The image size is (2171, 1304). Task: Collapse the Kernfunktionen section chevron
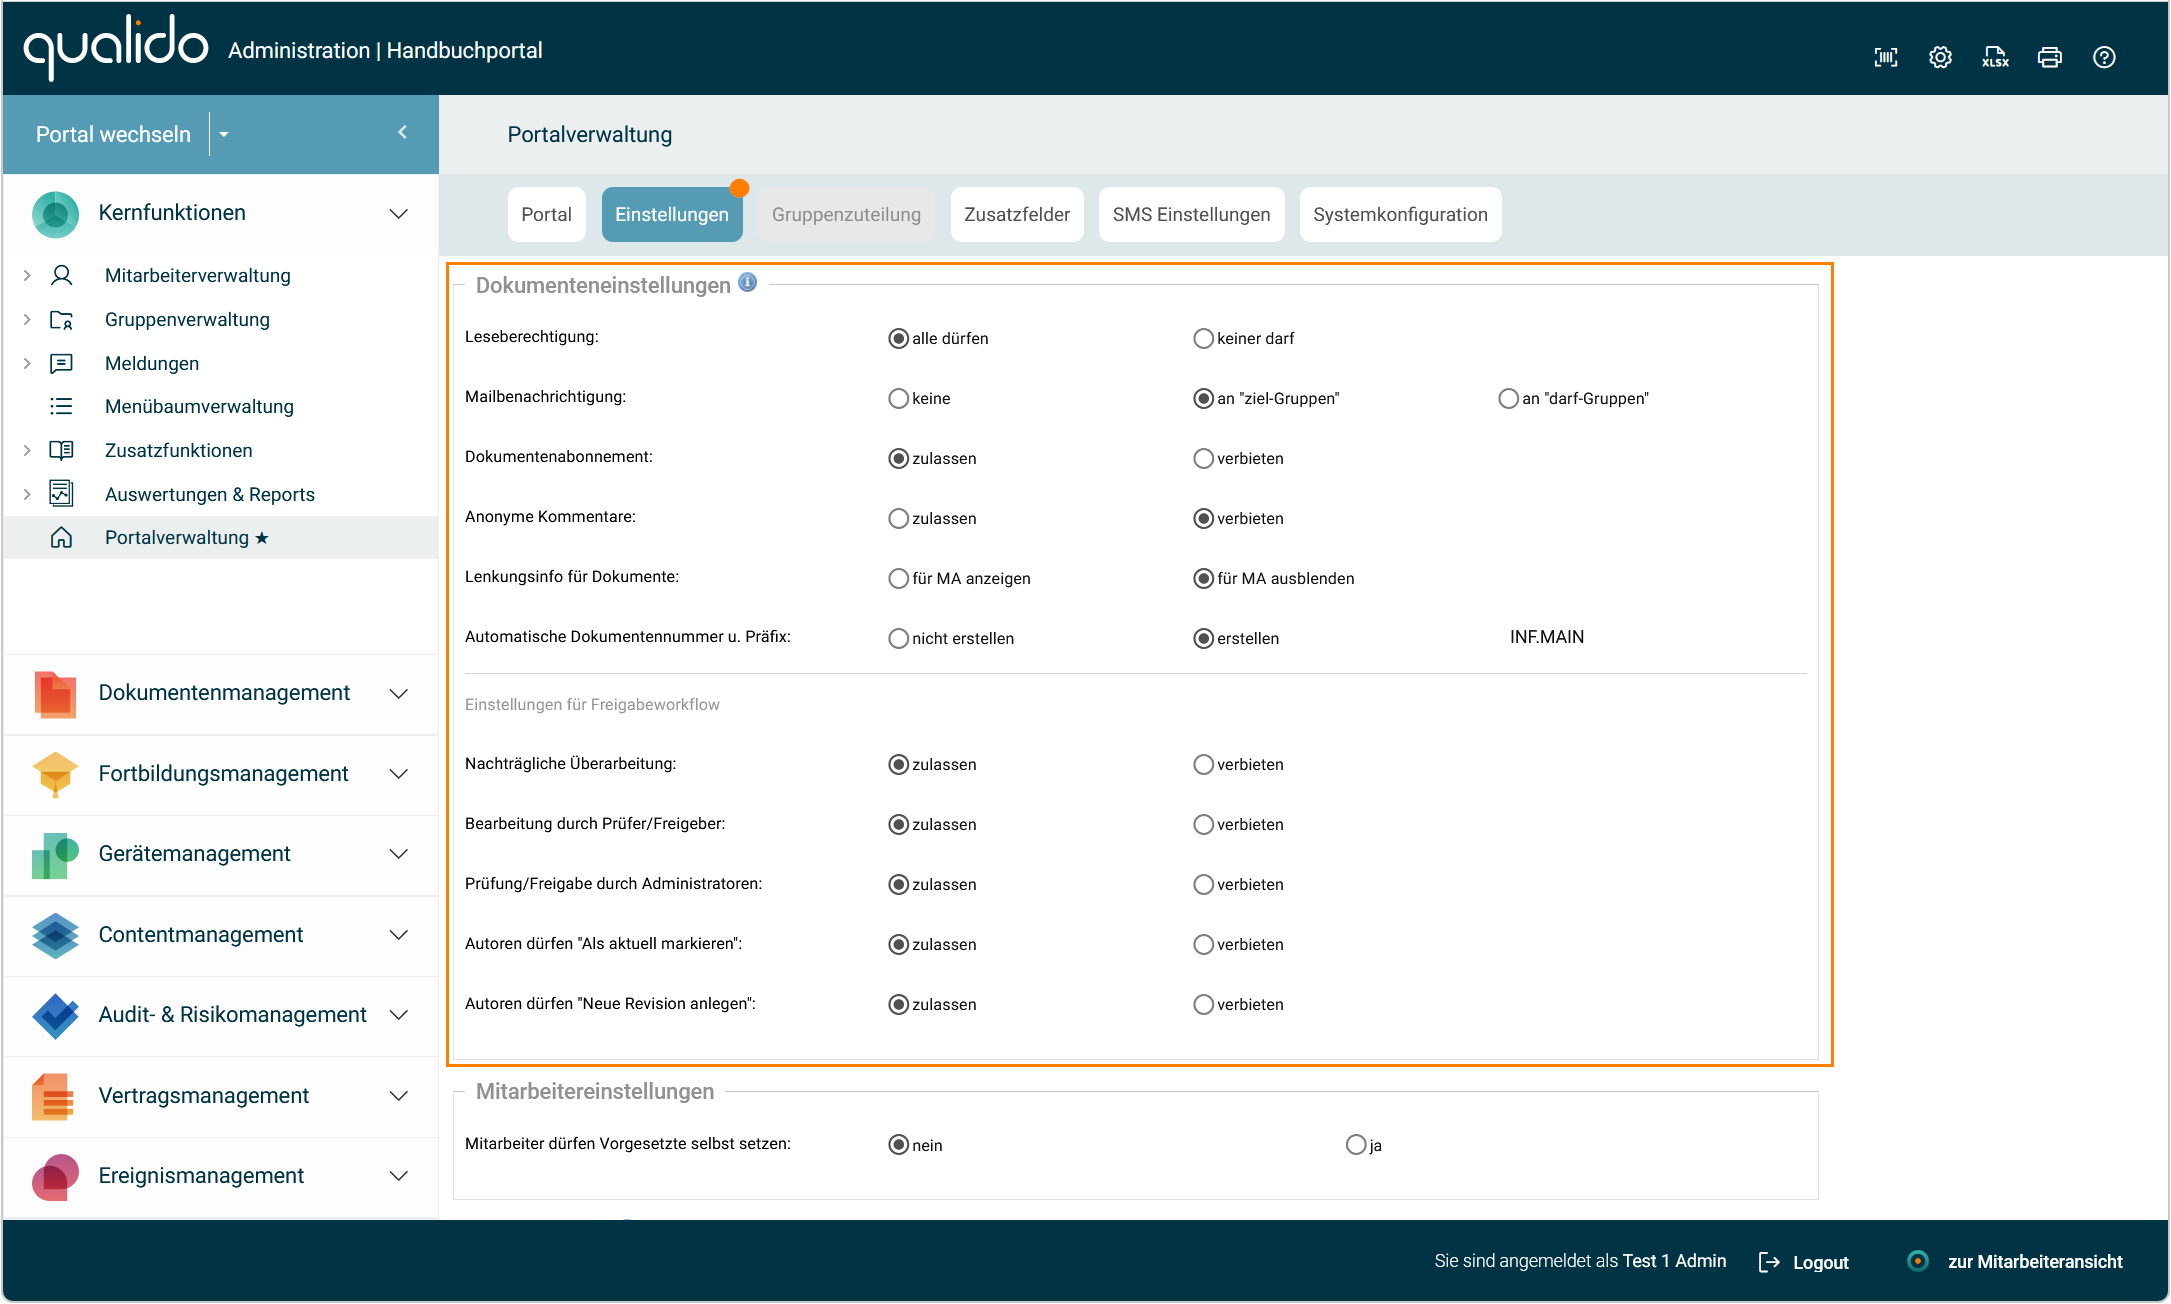pos(398,213)
